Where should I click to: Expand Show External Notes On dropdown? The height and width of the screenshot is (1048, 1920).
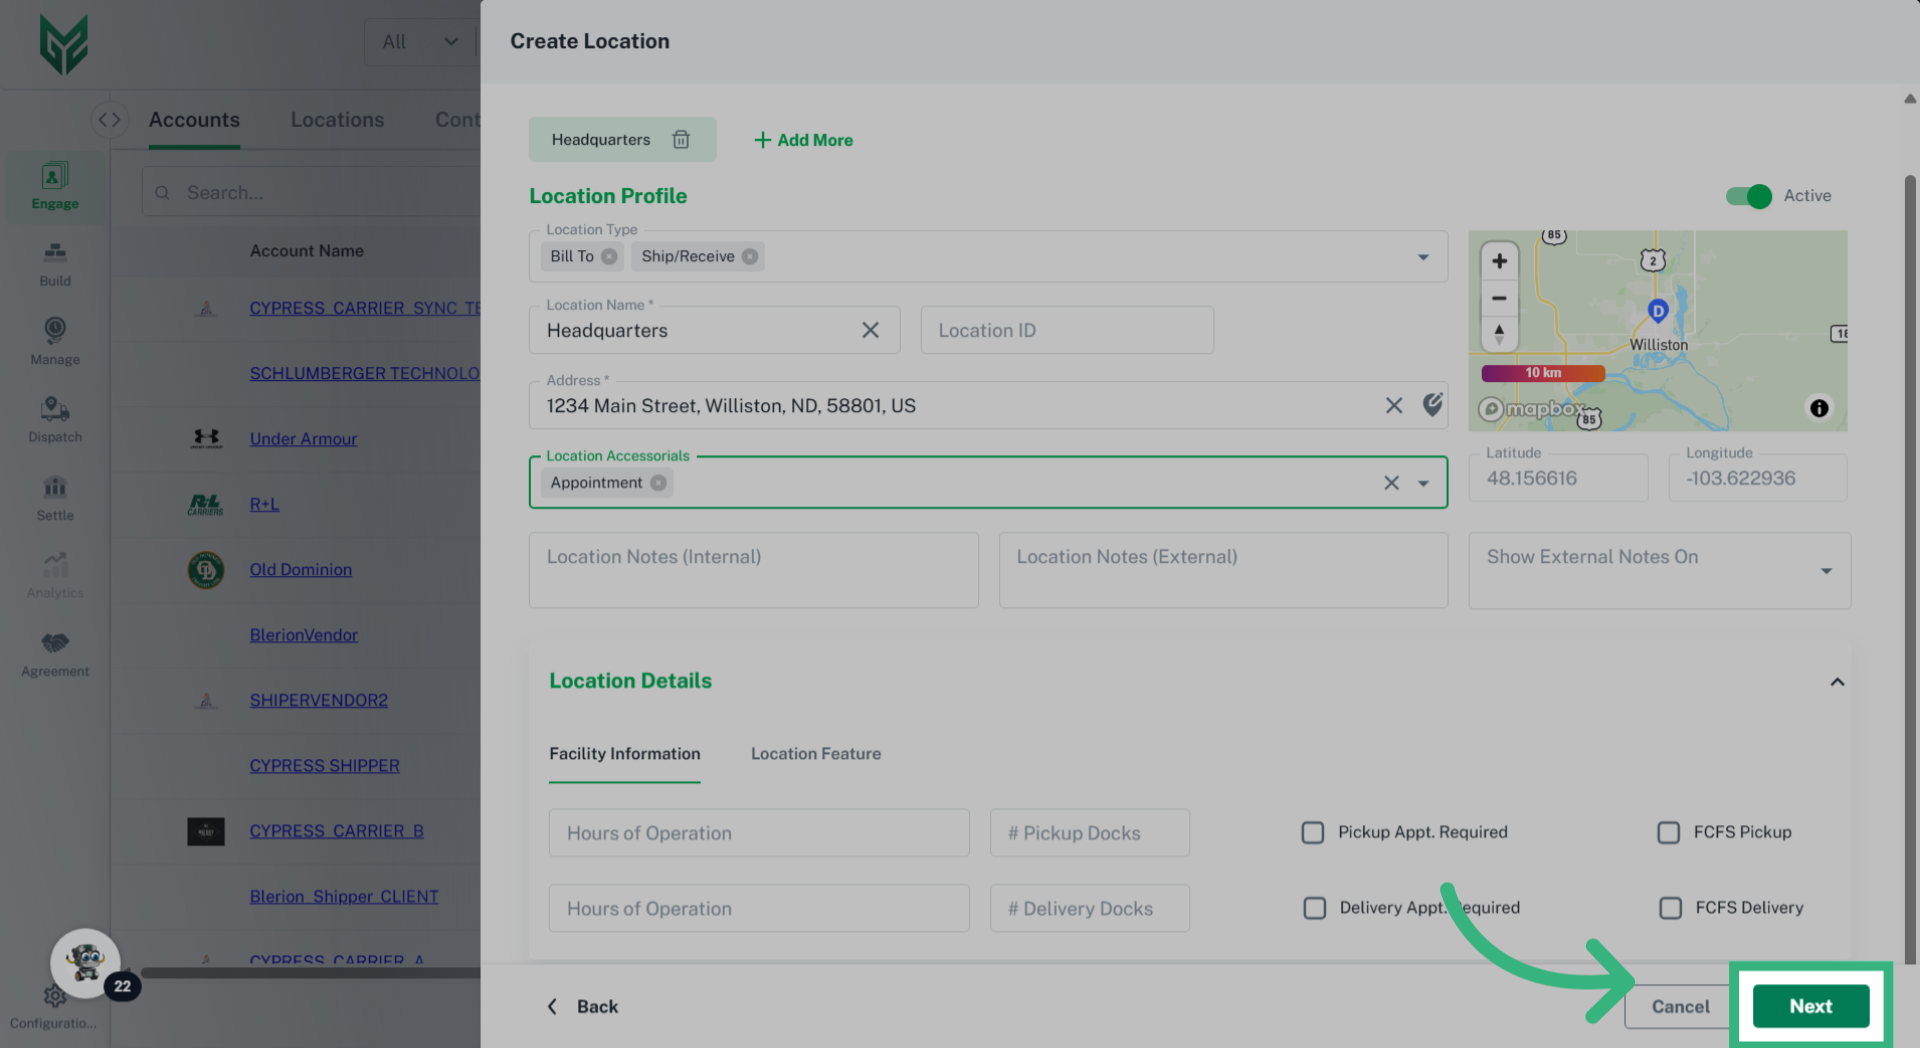coord(1826,571)
